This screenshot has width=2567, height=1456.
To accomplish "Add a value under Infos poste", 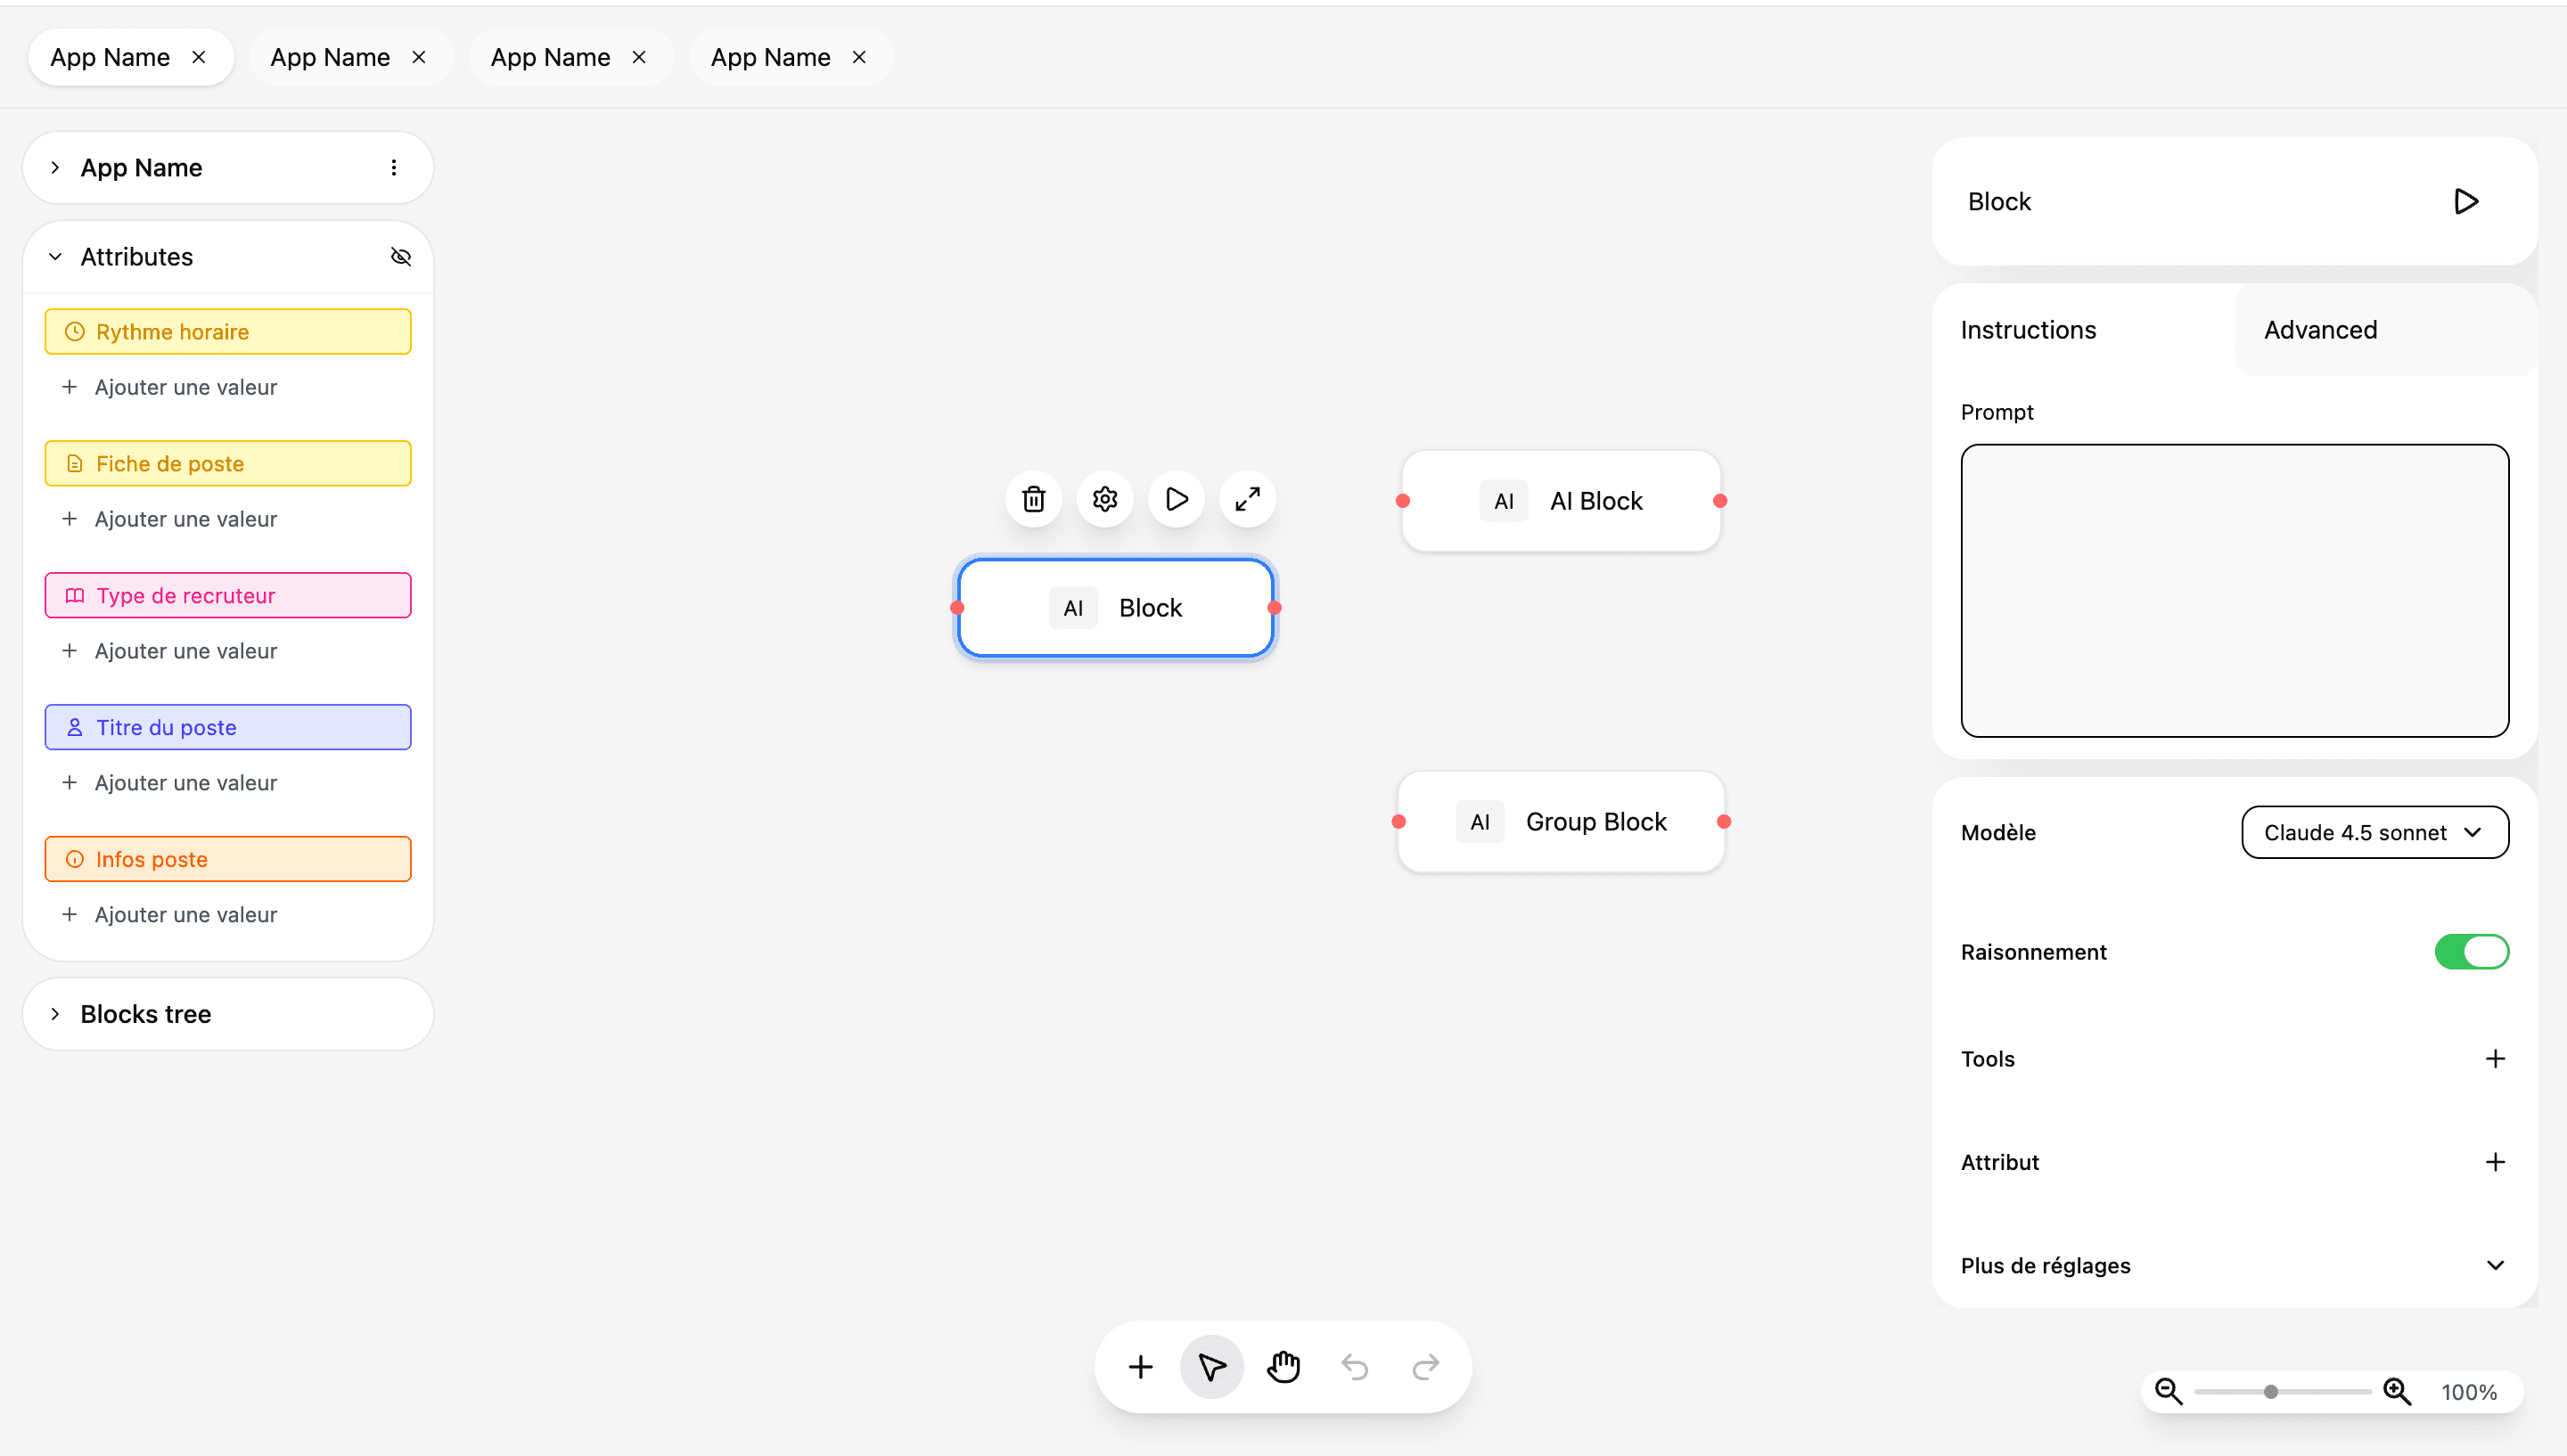I will pos(170,915).
